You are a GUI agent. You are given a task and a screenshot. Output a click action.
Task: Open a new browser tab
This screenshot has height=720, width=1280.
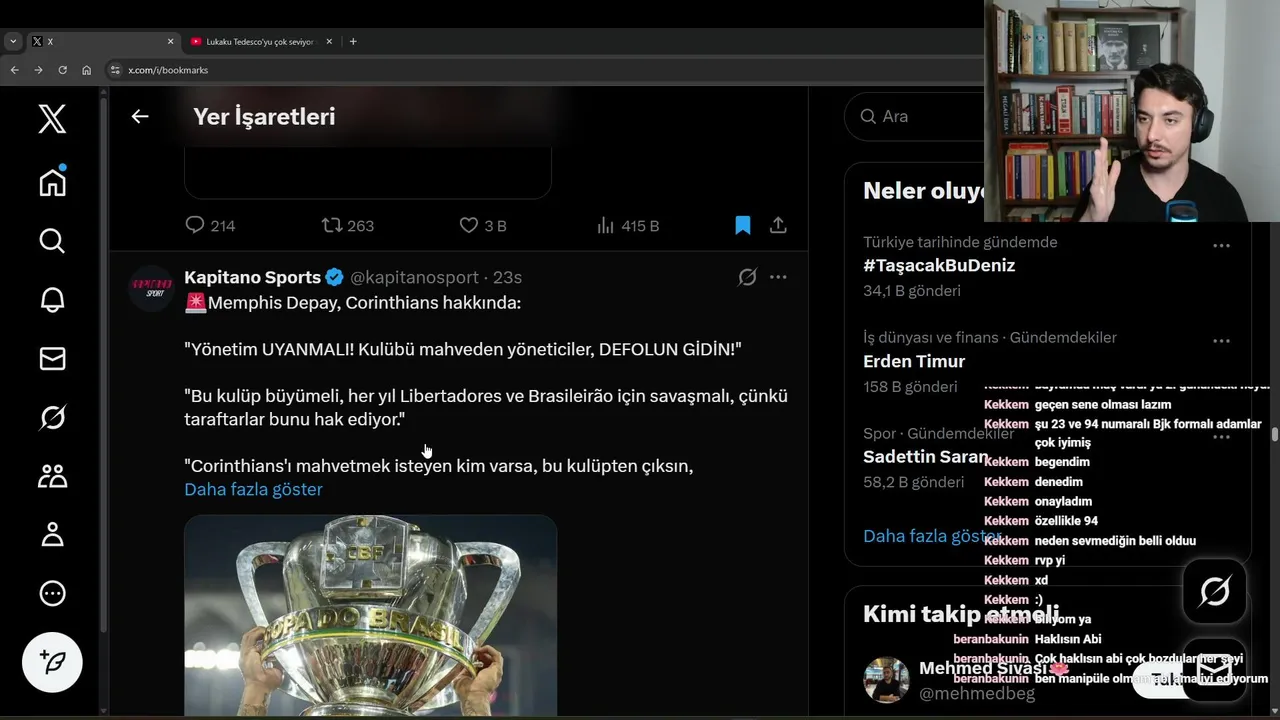point(353,41)
